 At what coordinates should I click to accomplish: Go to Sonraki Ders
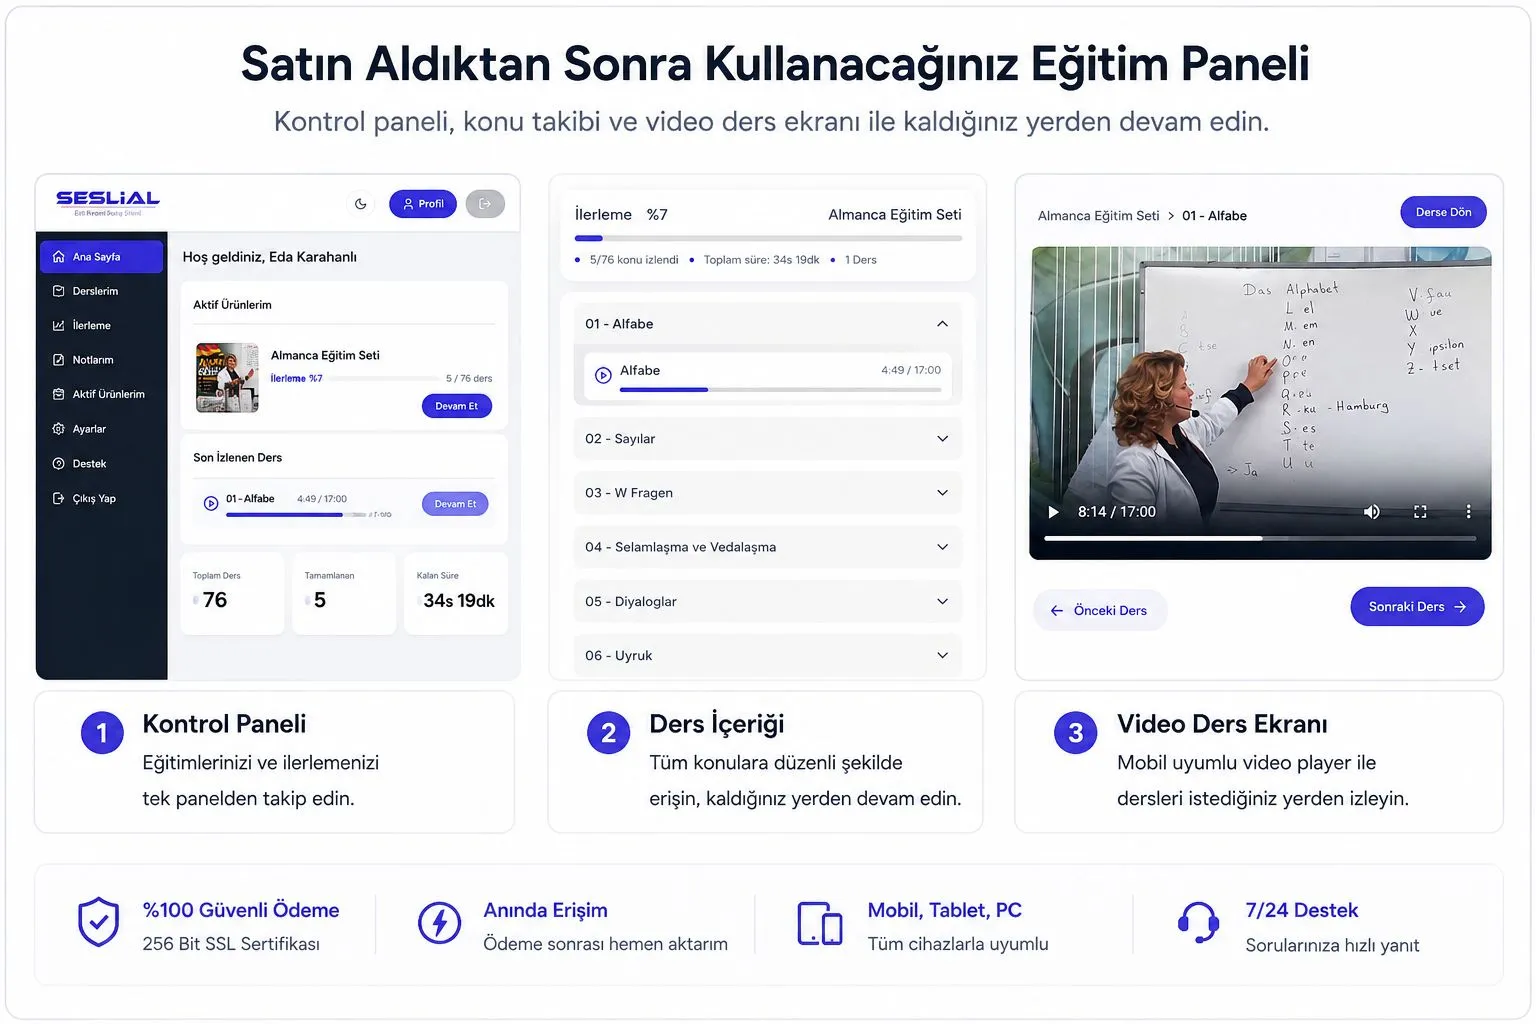[x=1417, y=607]
